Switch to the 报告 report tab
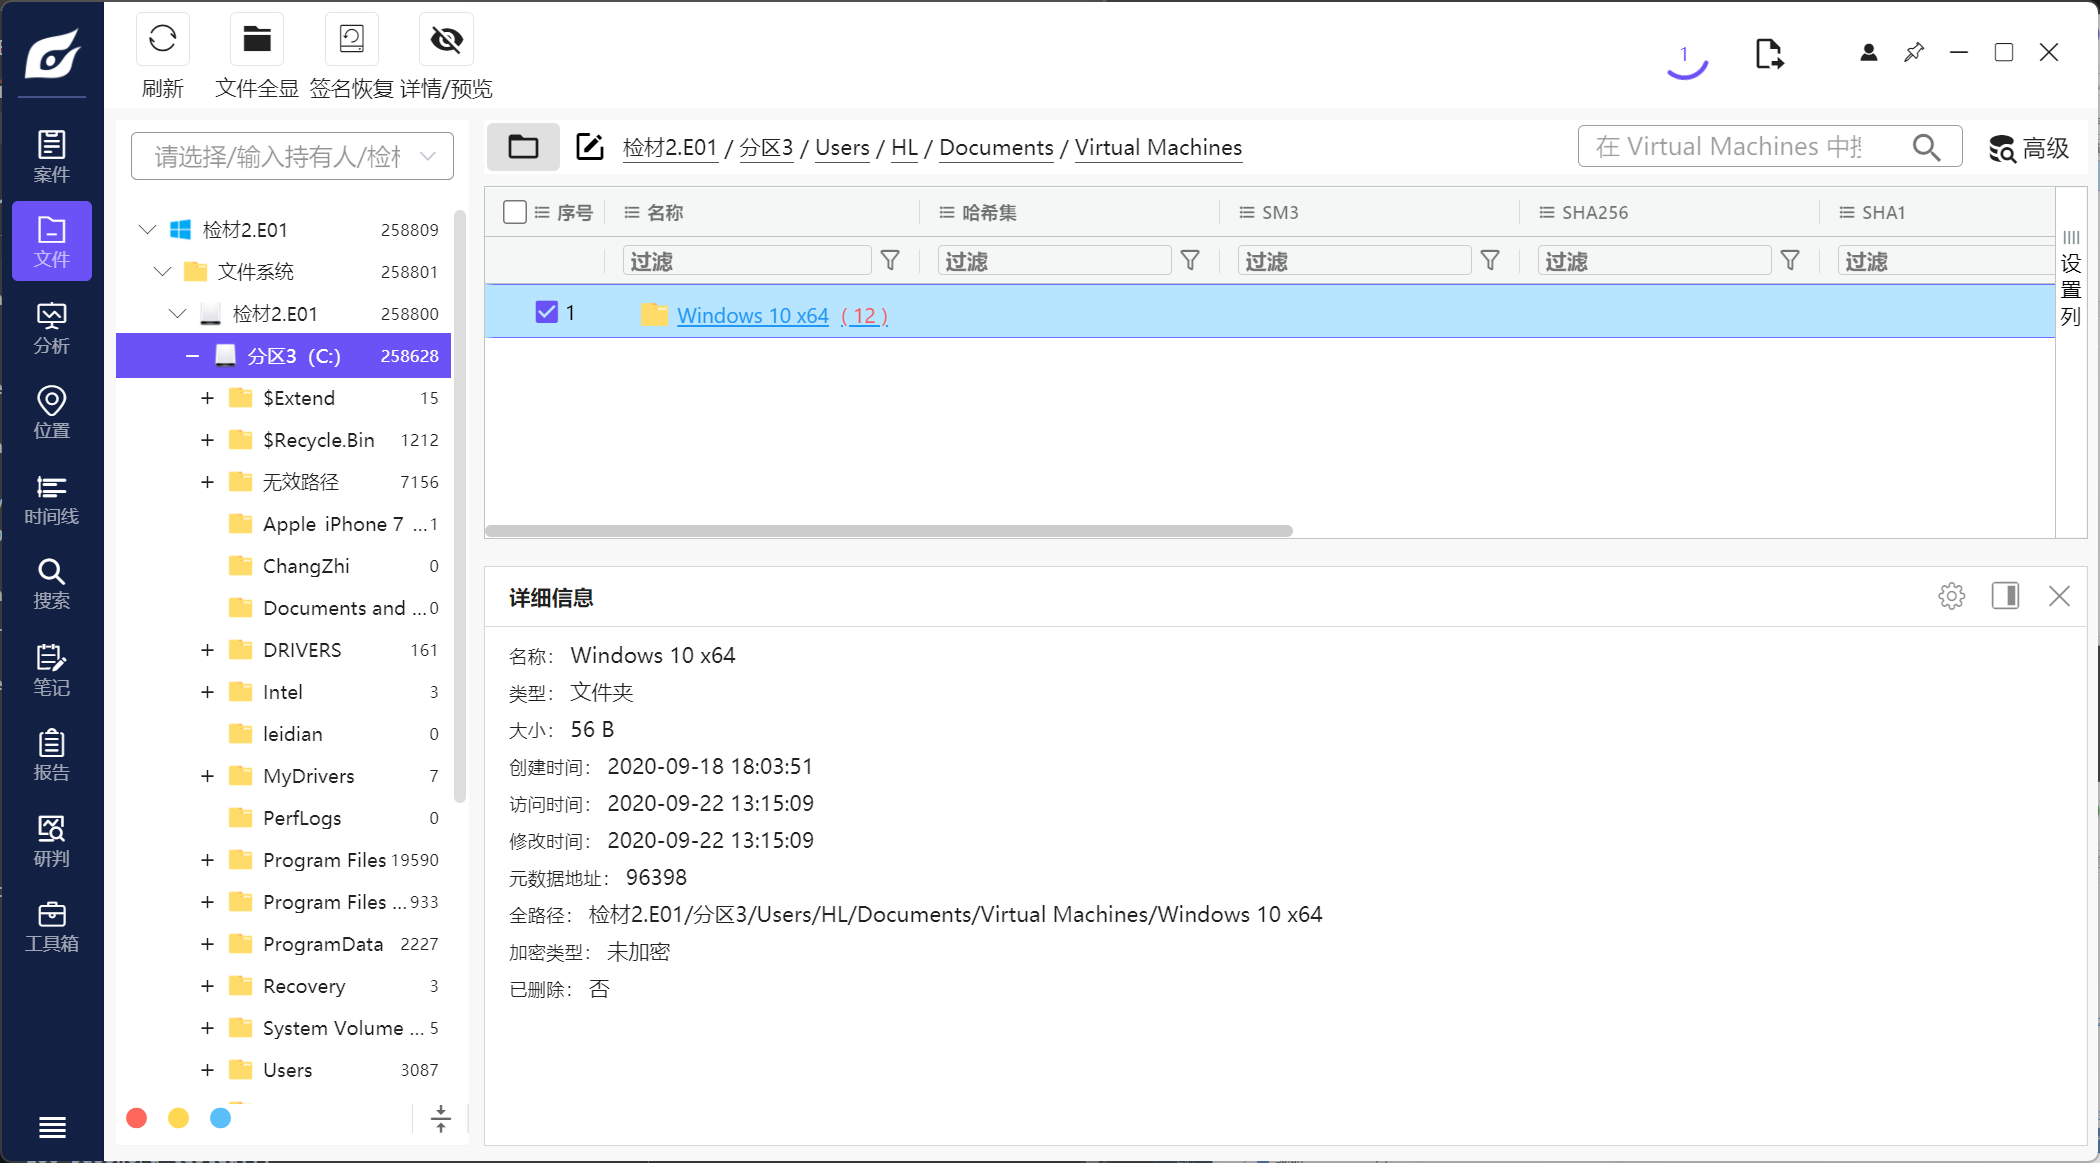Image resolution: width=2100 pixels, height=1163 pixels. pos(52,755)
